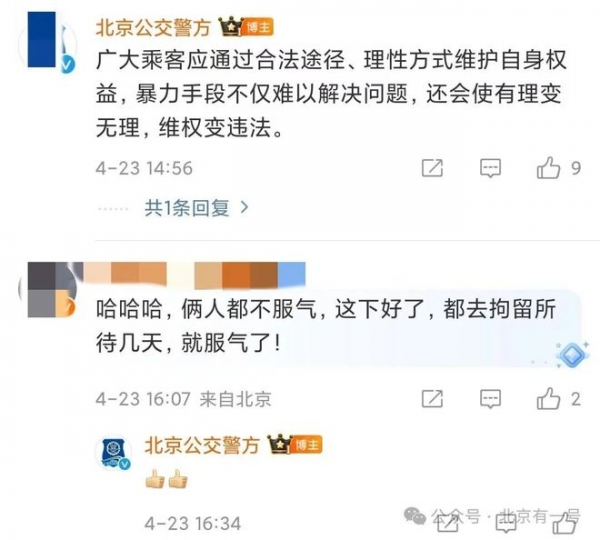Tap the 博主 tag in nested reply
This screenshot has height=540, width=600.
pos(307,445)
